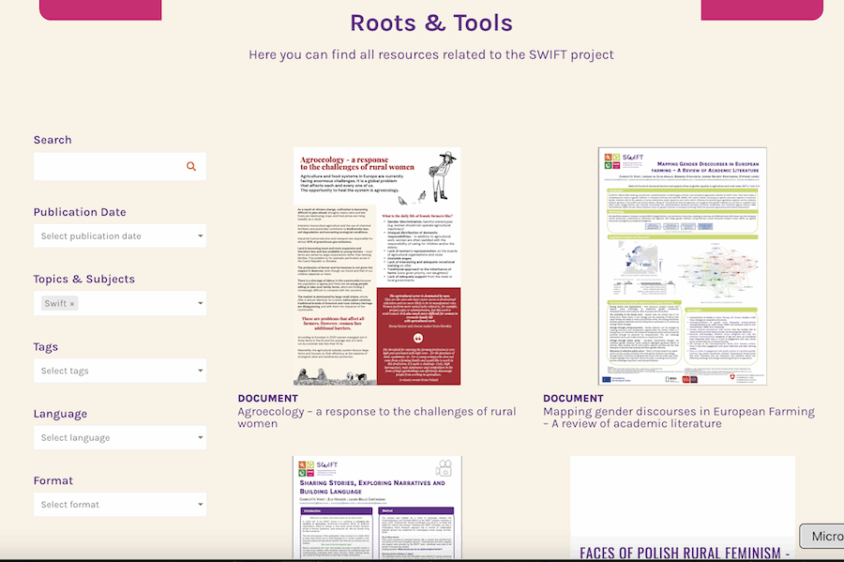The image size is (844, 562).
Task: Open the Sharing Stories, Exploring Narratives thumbnail
Action: [x=377, y=507]
